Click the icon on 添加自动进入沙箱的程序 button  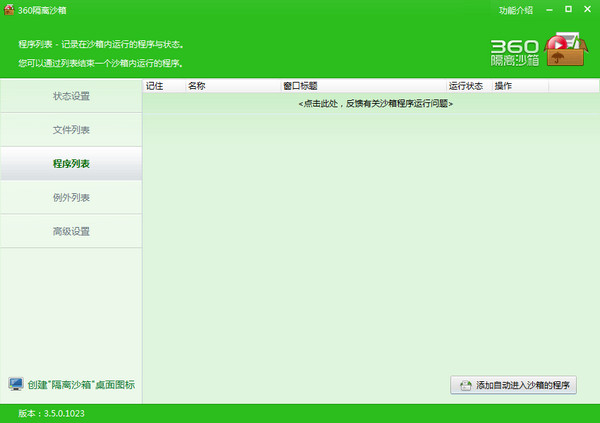point(465,385)
